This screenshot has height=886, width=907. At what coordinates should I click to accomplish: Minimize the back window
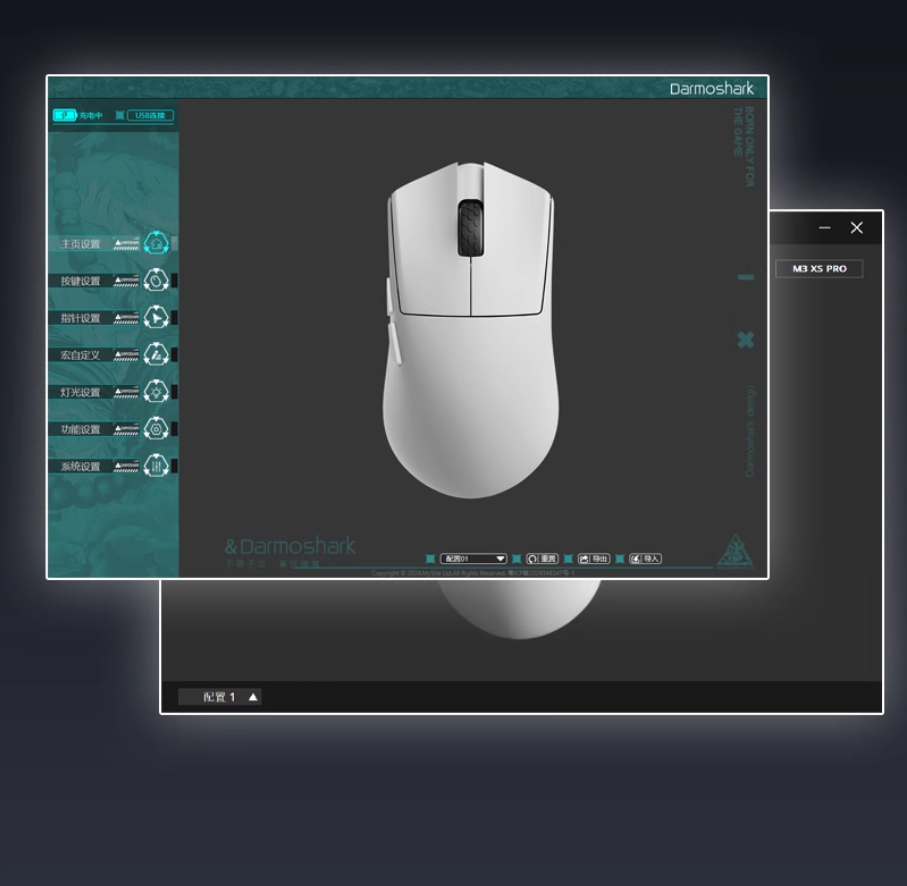(825, 228)
